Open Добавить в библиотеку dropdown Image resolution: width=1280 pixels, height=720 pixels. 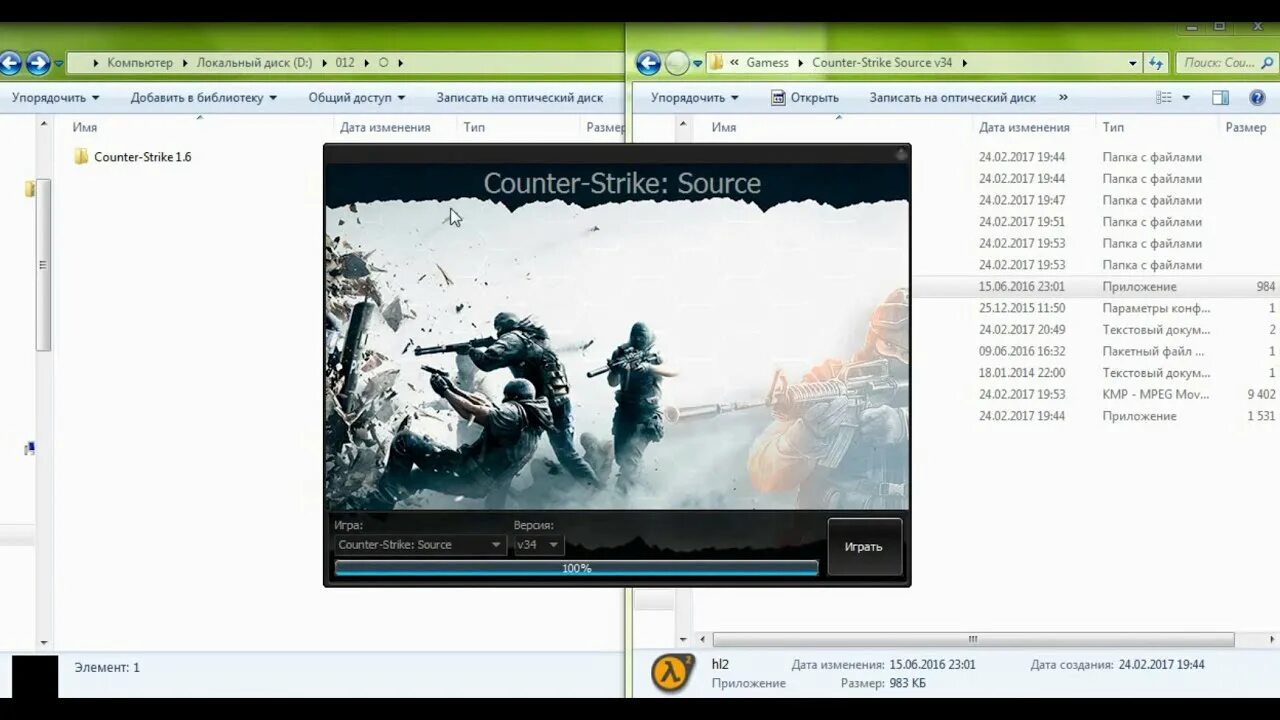(203, 97)
